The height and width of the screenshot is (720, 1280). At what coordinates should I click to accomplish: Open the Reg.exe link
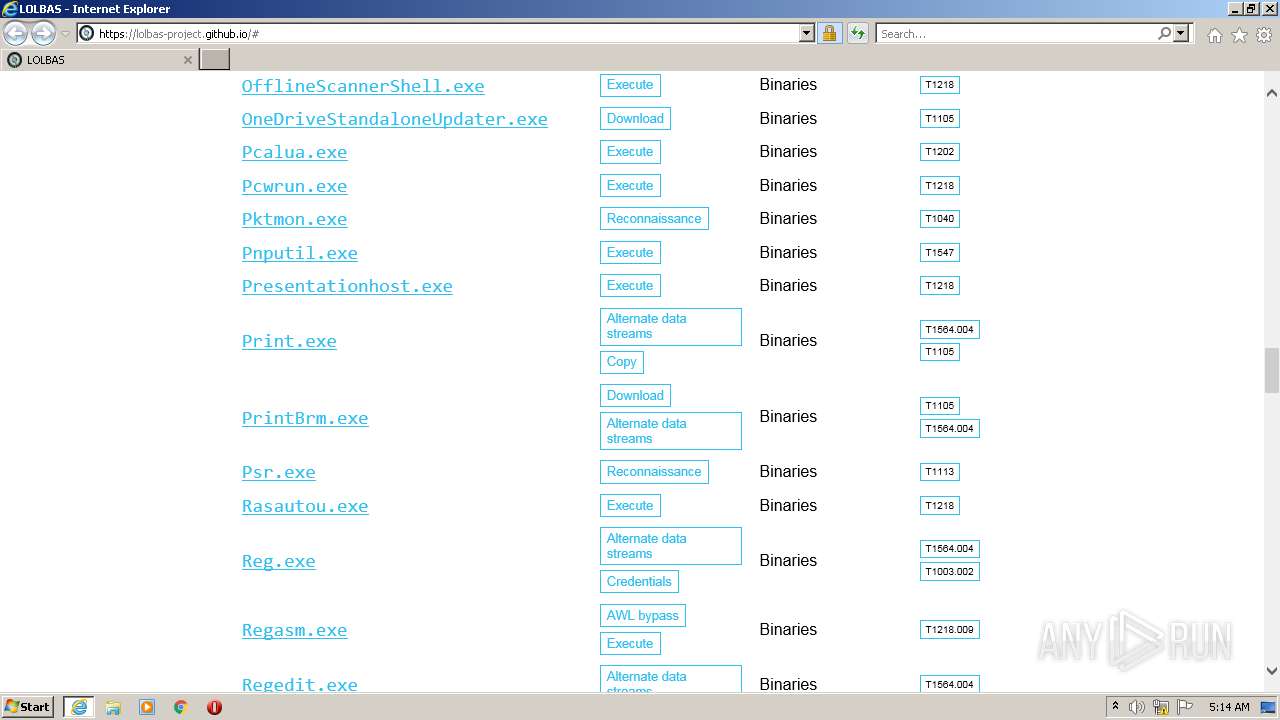pos(278,561)
